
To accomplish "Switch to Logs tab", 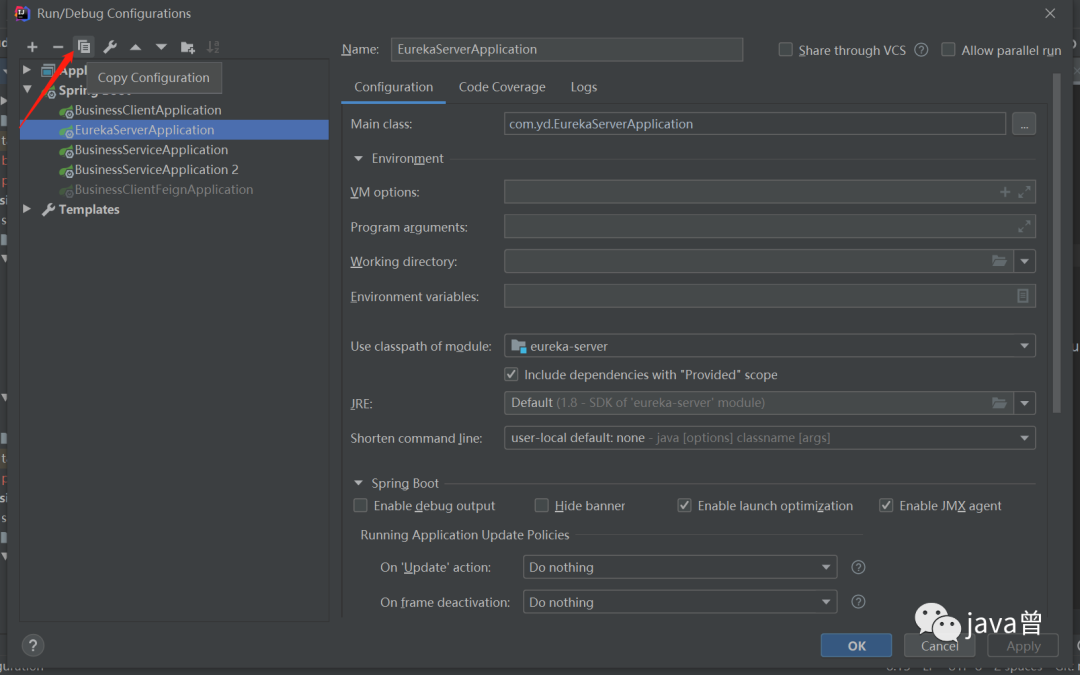I will [x=583, y=87].
